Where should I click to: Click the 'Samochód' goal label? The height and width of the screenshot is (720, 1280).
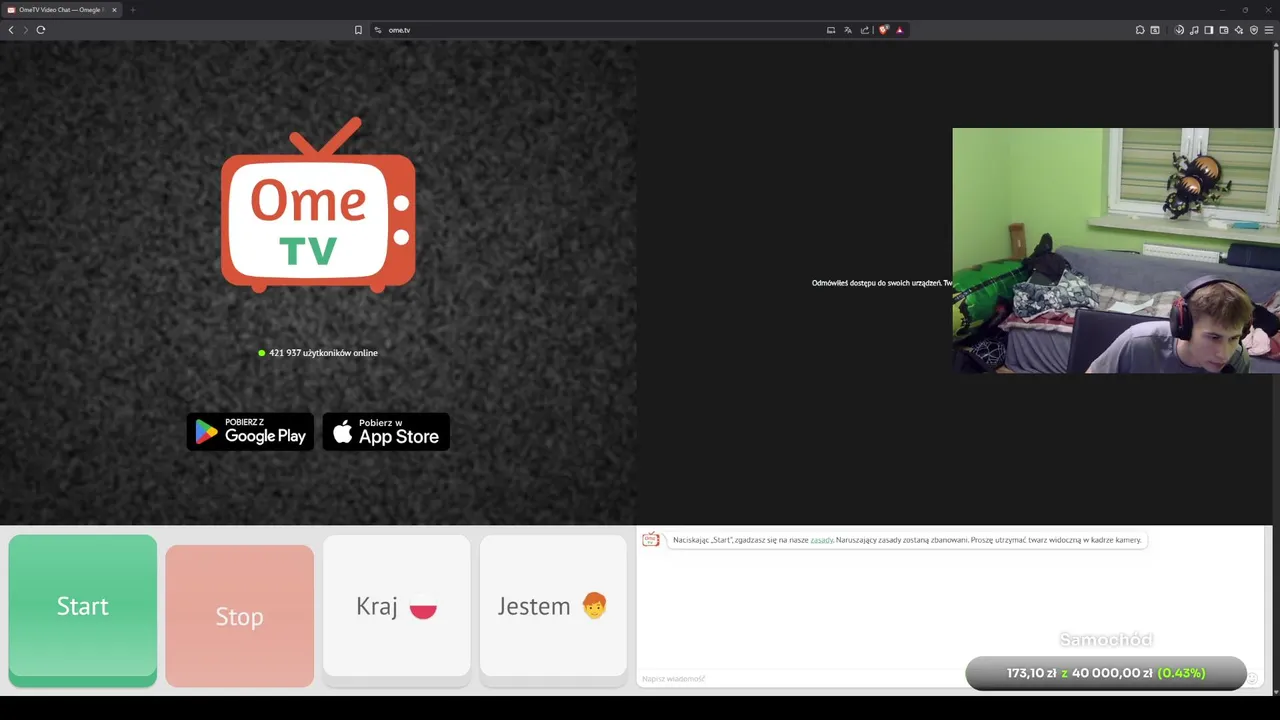(x=1106, y=640)
